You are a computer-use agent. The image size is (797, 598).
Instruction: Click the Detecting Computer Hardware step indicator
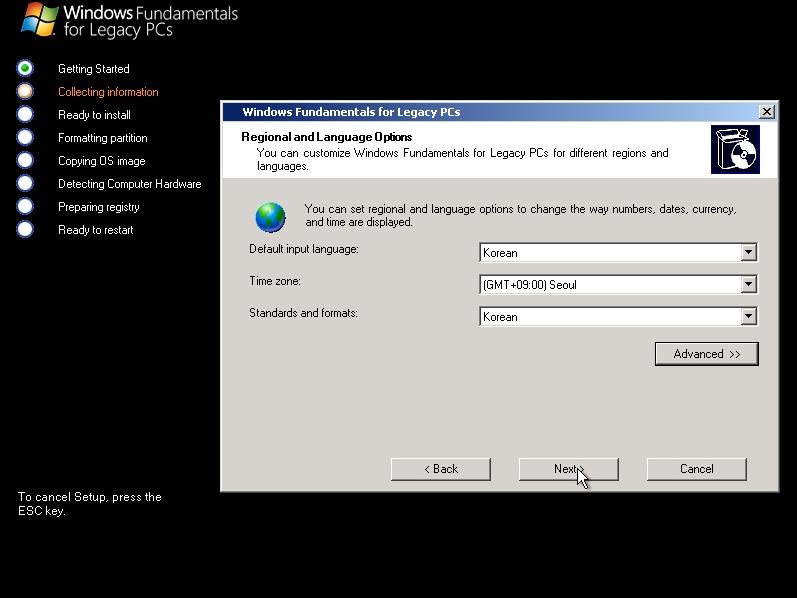(25, 183)
